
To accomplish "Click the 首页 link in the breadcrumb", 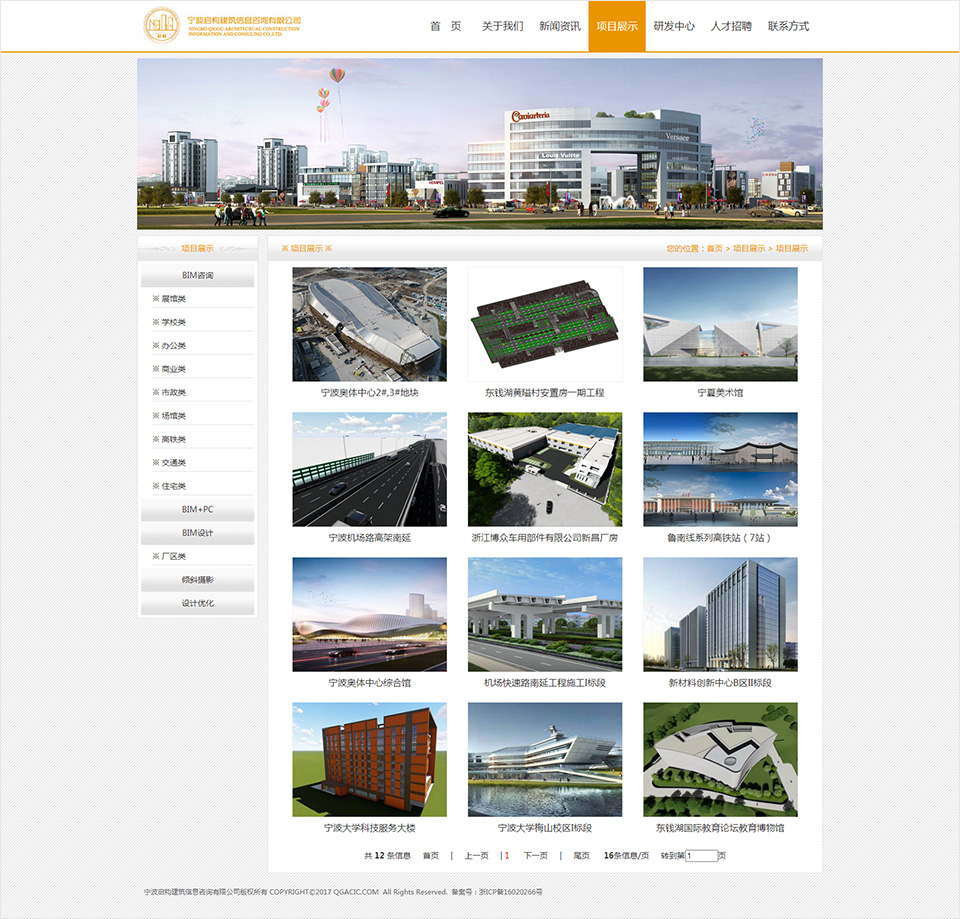I will 716,246.
